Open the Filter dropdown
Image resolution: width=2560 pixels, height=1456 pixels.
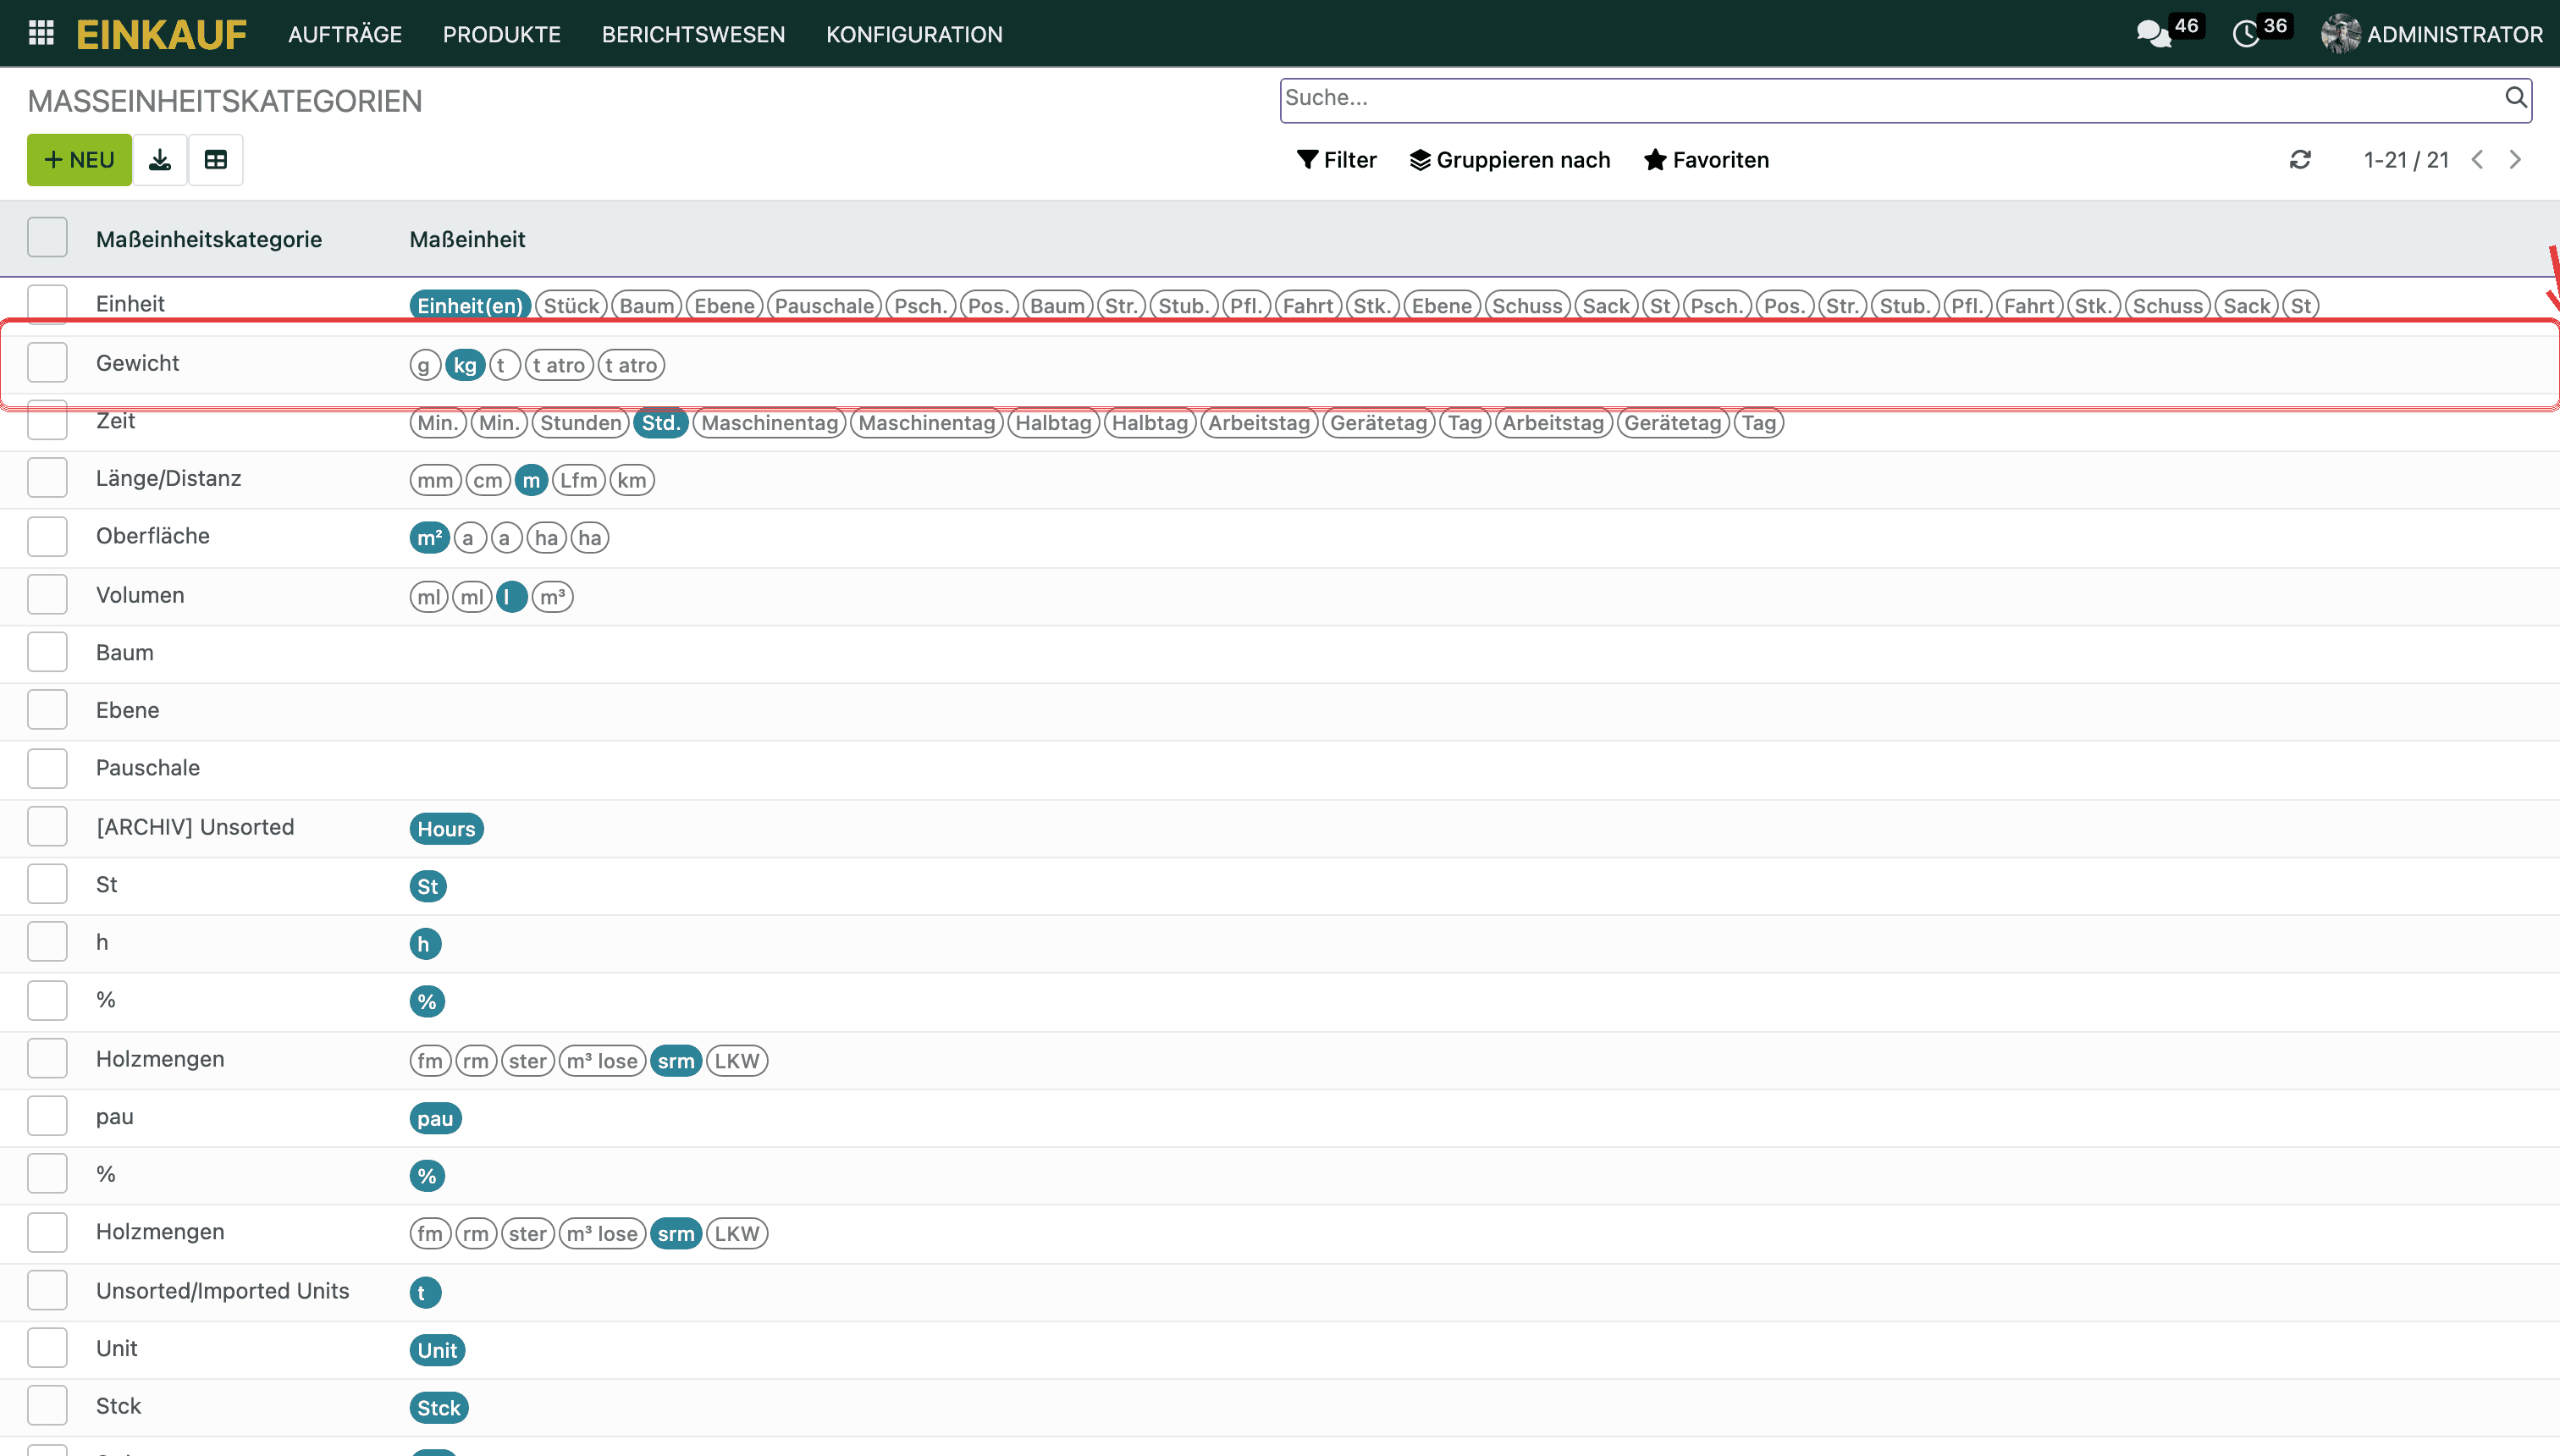tap(1336, 160)
